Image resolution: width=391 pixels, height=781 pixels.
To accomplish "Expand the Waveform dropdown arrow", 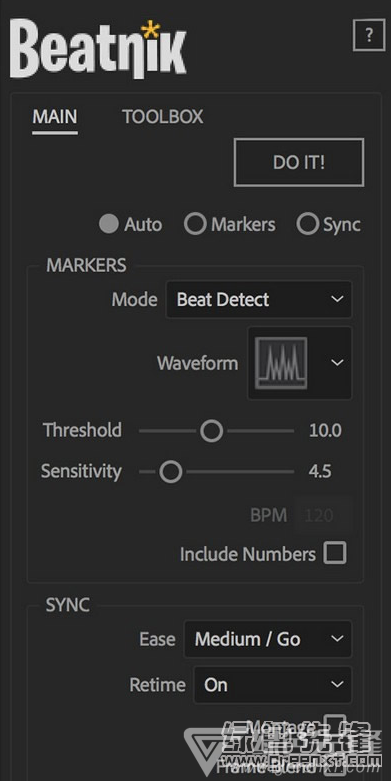I will [337, 363].
